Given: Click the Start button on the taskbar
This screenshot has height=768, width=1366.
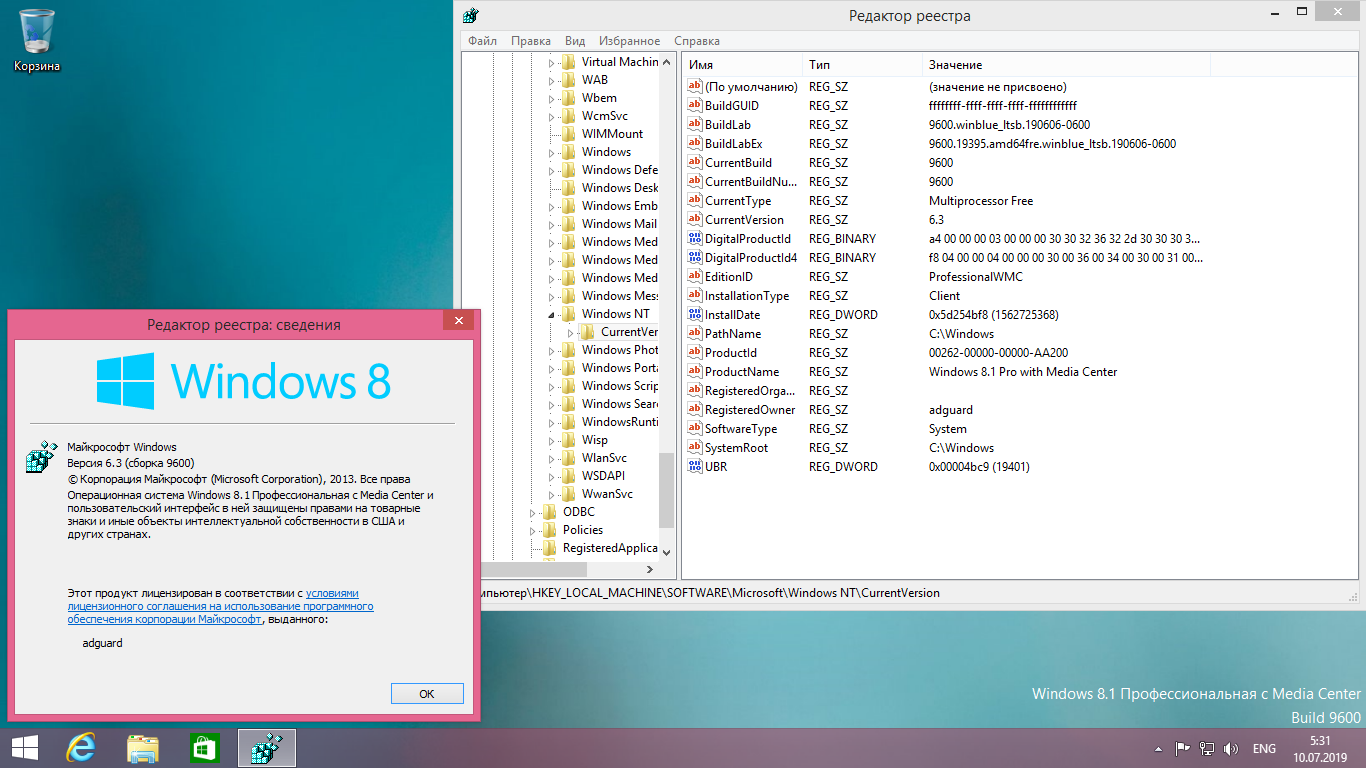Looking at the screenshot, I should point(24,748).
